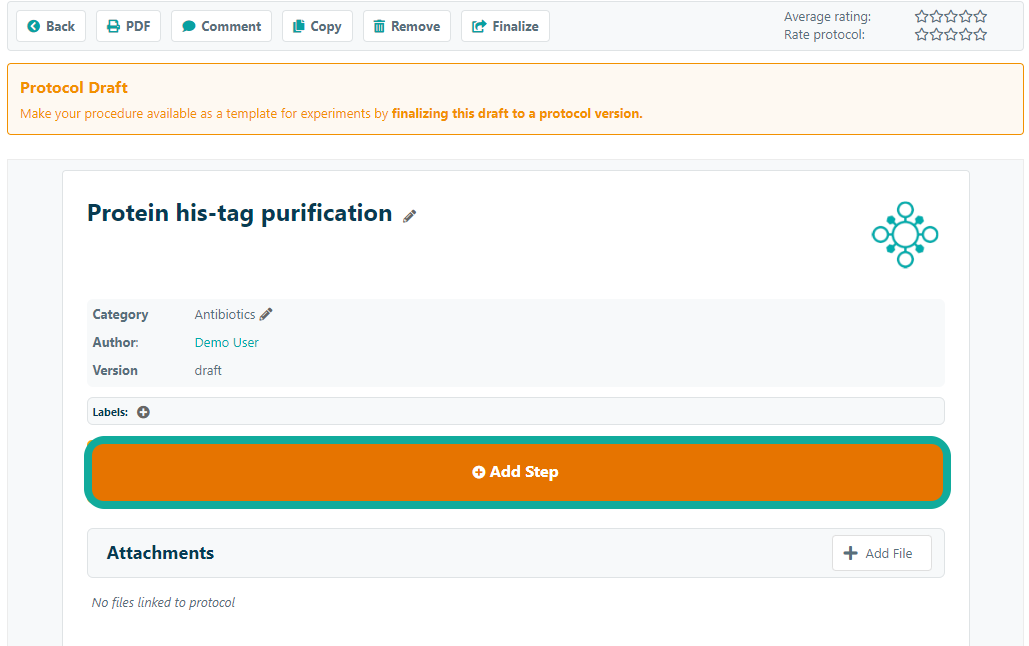Open Demo User author profile

(227, 342)
